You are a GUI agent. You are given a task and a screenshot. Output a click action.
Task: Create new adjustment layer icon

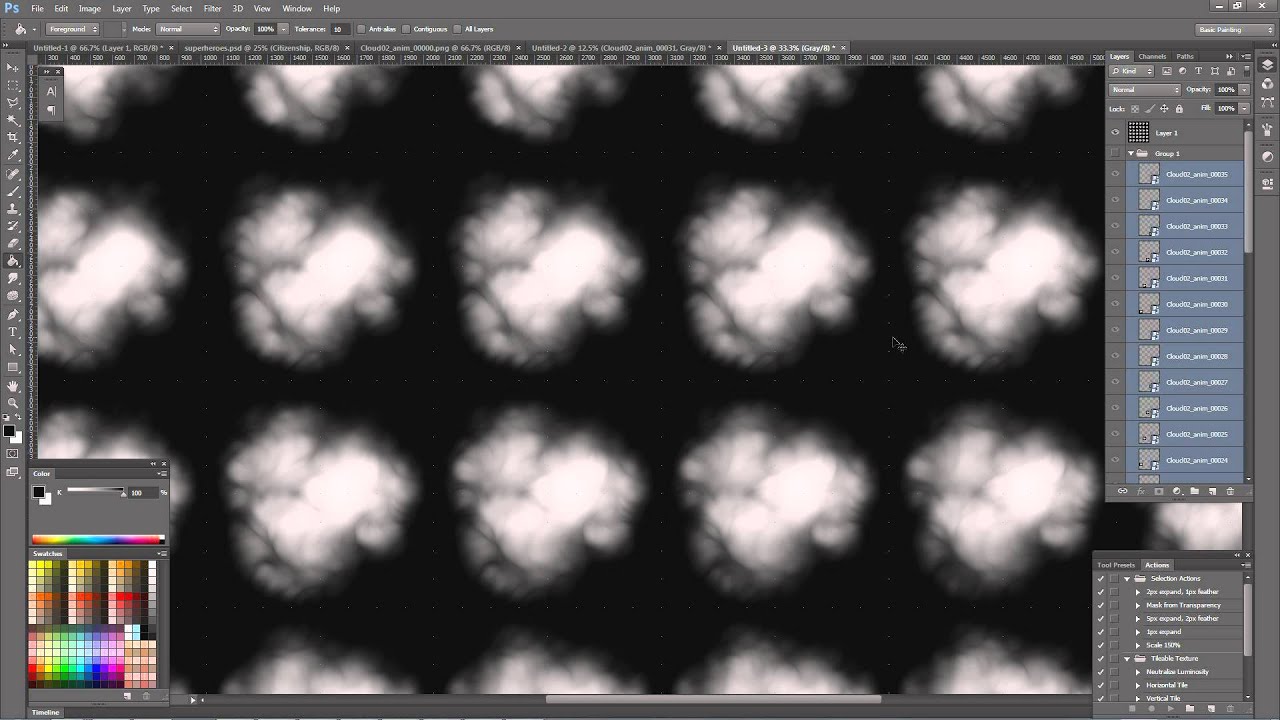tap(1177, 491)
